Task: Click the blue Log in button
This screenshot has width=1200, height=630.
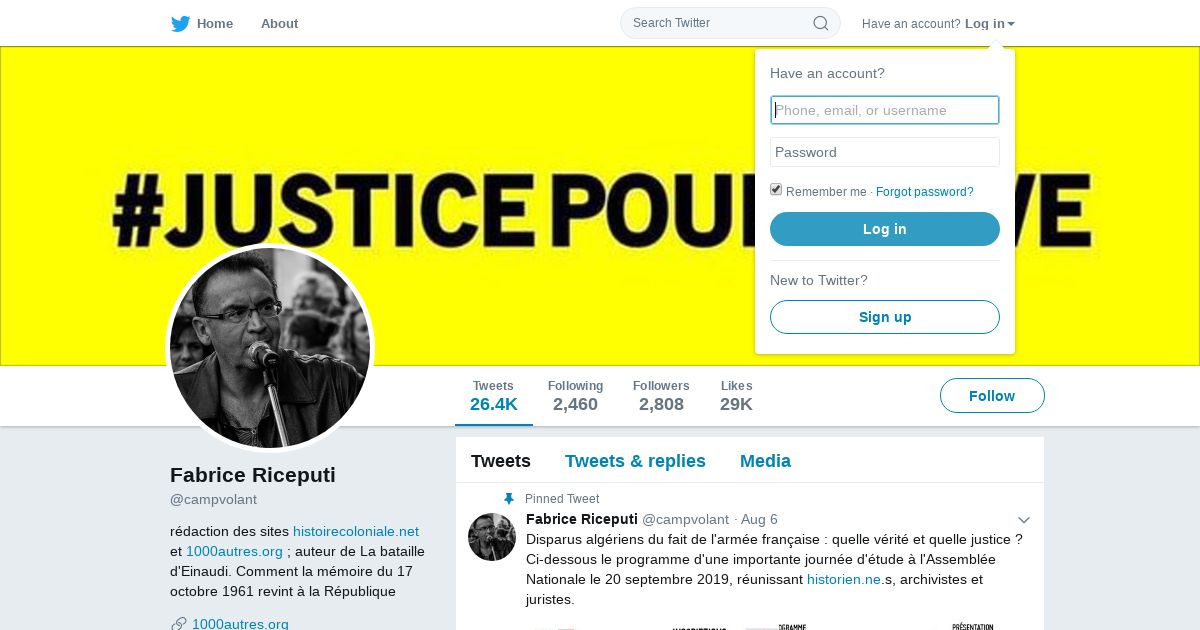Action: coord(885,229)
